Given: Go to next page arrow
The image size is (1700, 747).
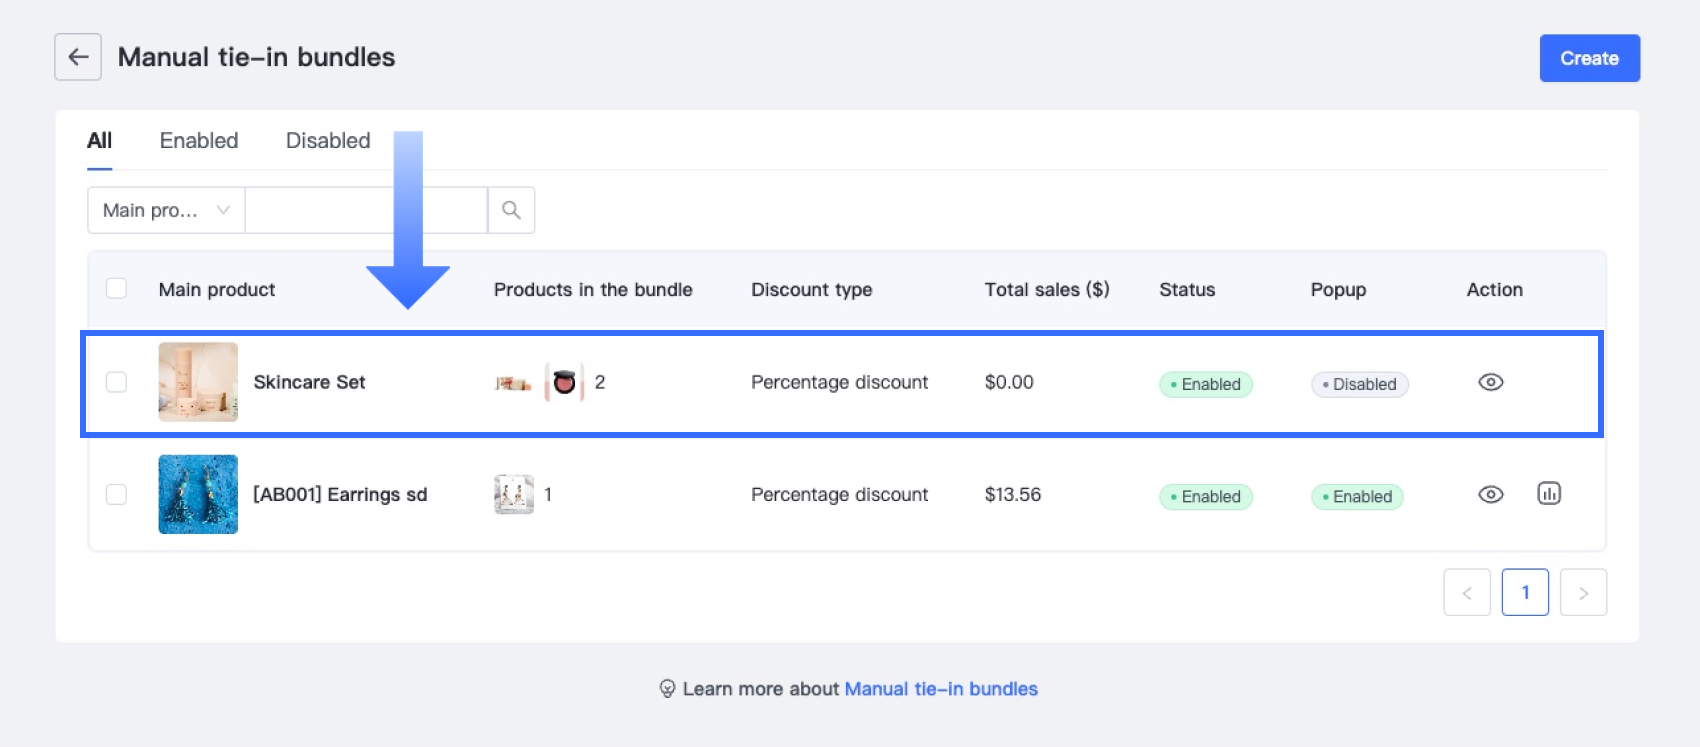Looking at the screenshot, I should 1583,593.
